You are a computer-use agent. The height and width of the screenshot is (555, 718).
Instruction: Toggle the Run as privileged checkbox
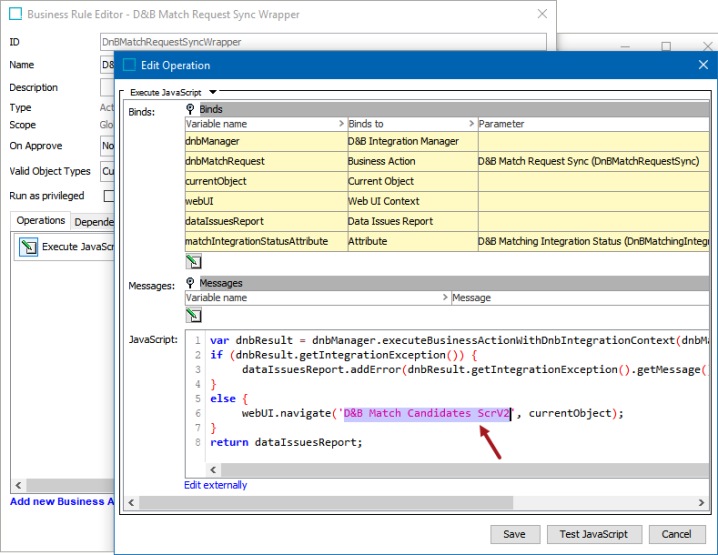(x=109, y=196)
